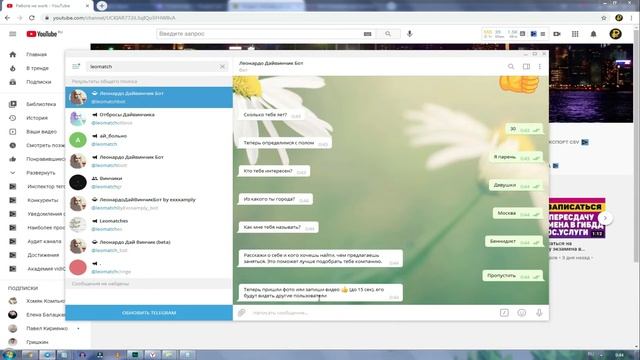Clear the leomatch search in Telegram
Image resolution: width=640 pixels, height=360 pixels.
pyautogui.click(x=222, y=67)
